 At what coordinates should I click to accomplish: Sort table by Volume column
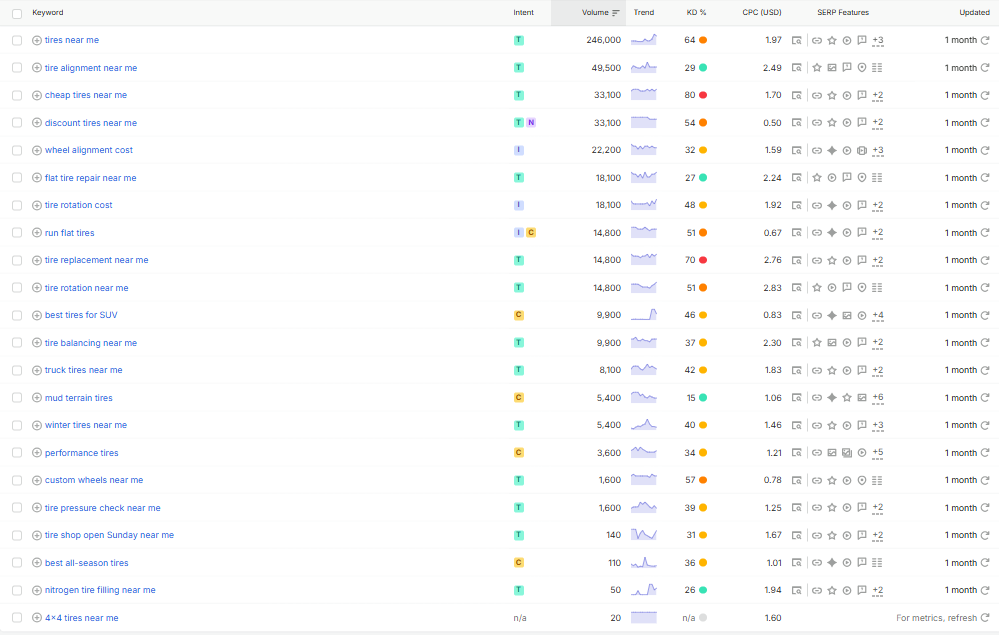click(600, 13)
